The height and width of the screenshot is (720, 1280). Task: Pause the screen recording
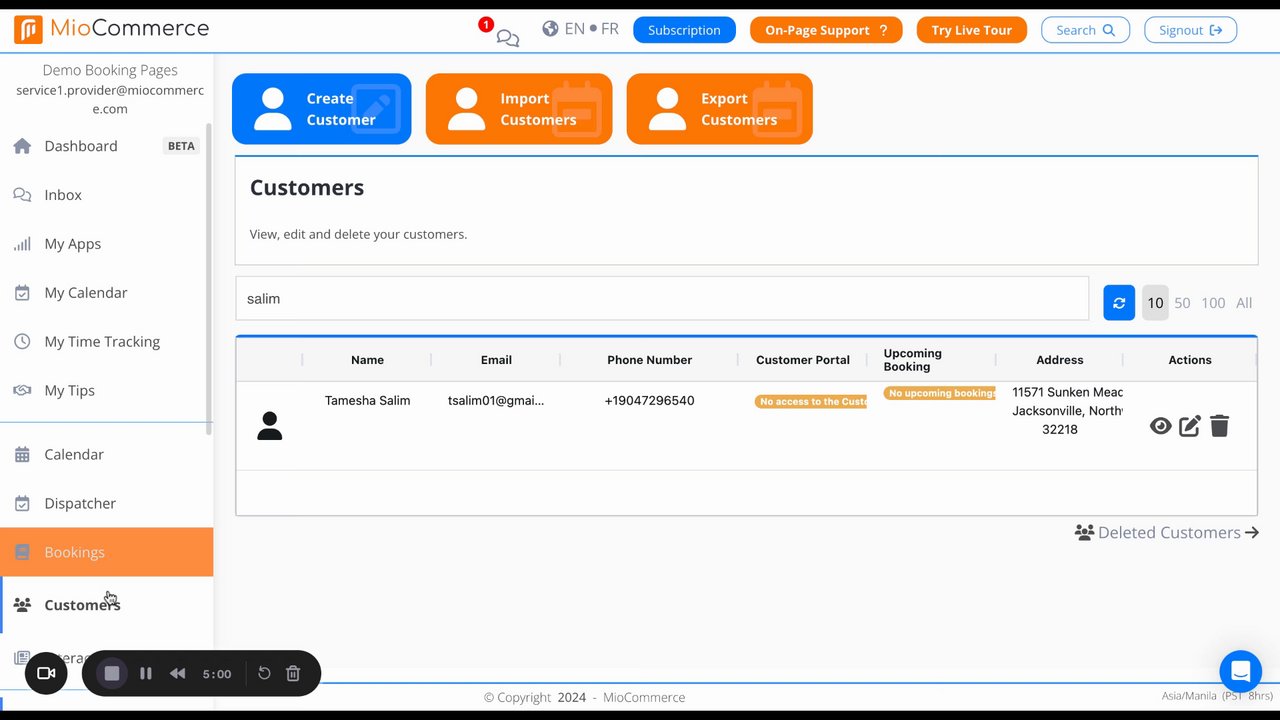tap(146, 673)
